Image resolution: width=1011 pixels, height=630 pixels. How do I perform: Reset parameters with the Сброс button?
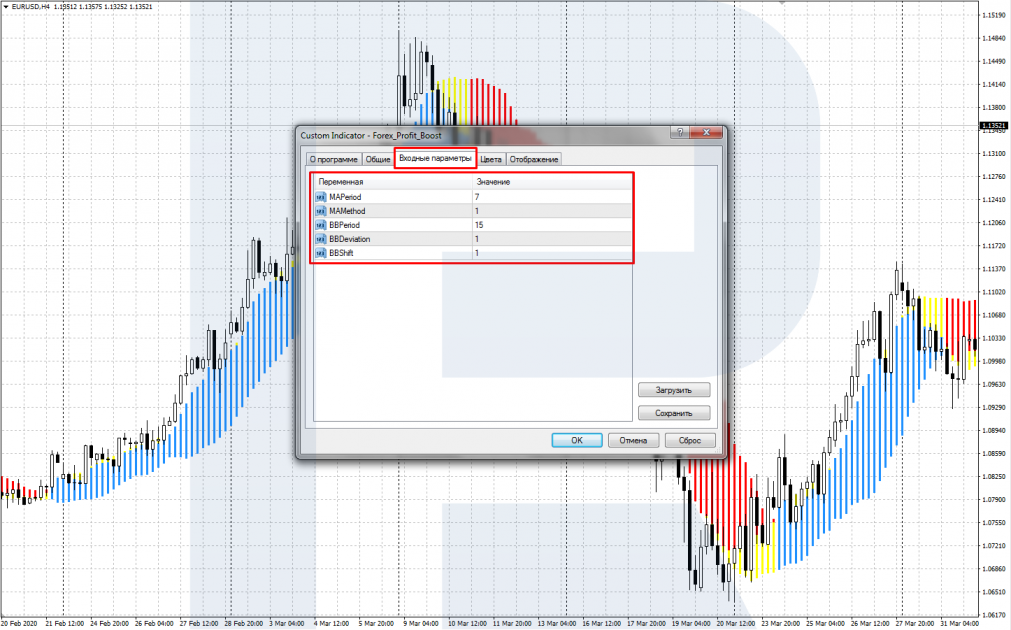(x=689, y=440)
